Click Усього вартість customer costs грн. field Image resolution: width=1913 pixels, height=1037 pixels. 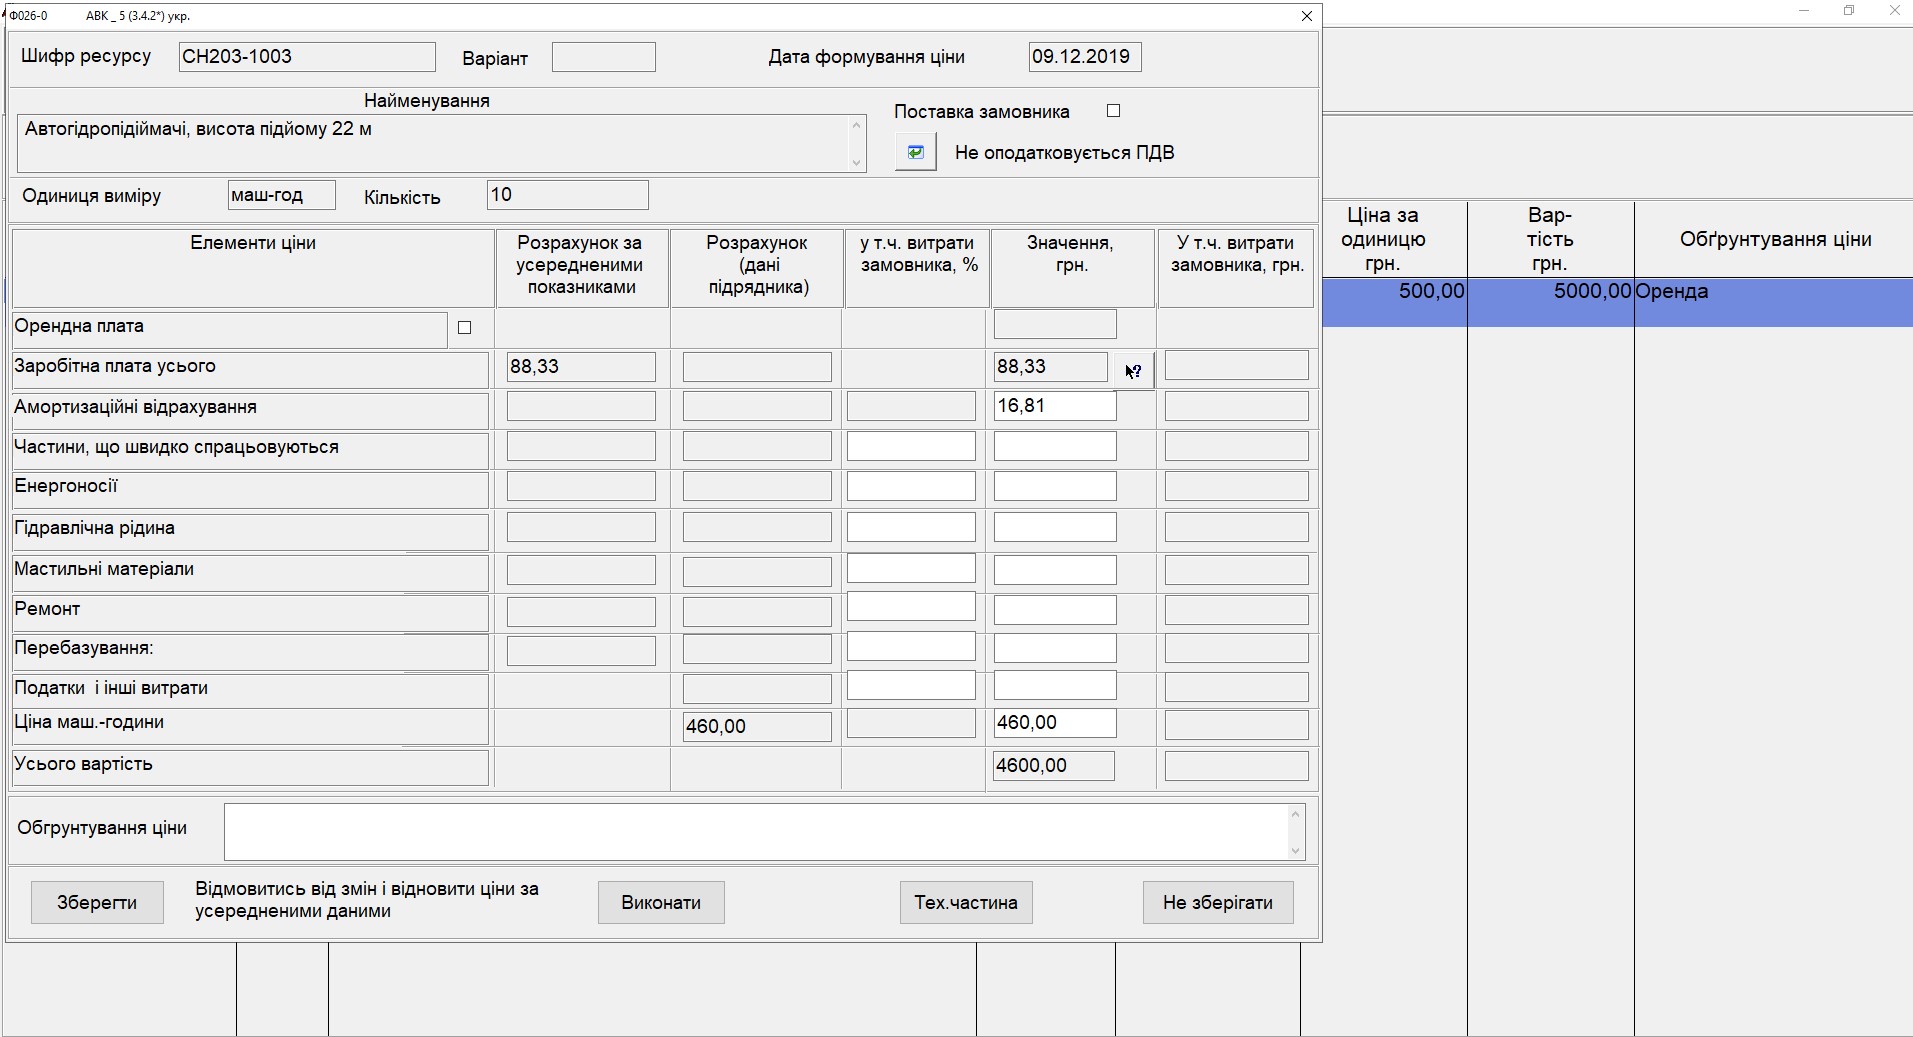(x=1237, y=766)
